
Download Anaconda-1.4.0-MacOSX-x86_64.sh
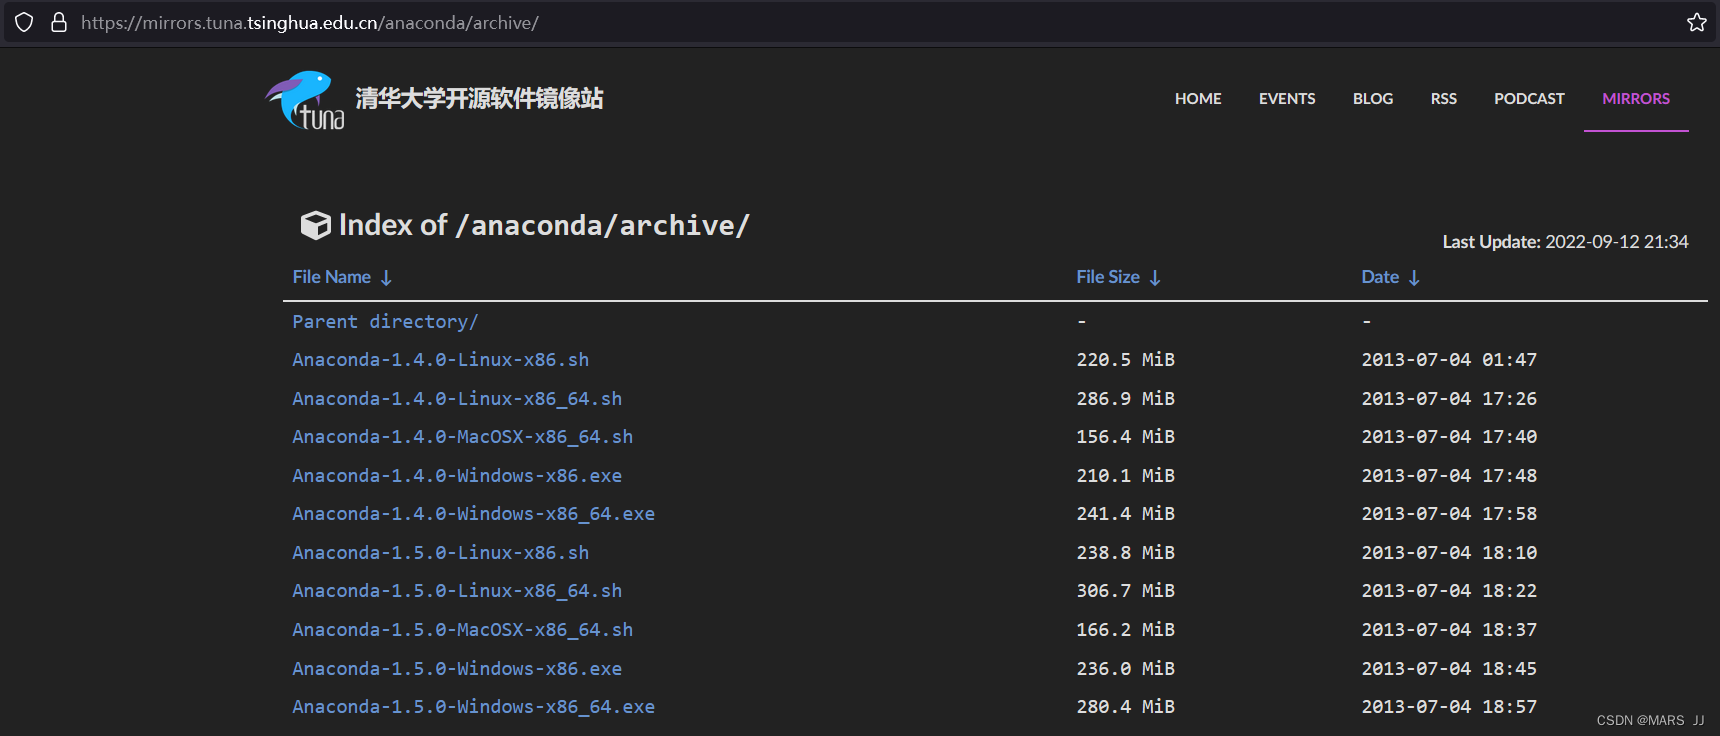pyautogui.click(x=462, y=437)
